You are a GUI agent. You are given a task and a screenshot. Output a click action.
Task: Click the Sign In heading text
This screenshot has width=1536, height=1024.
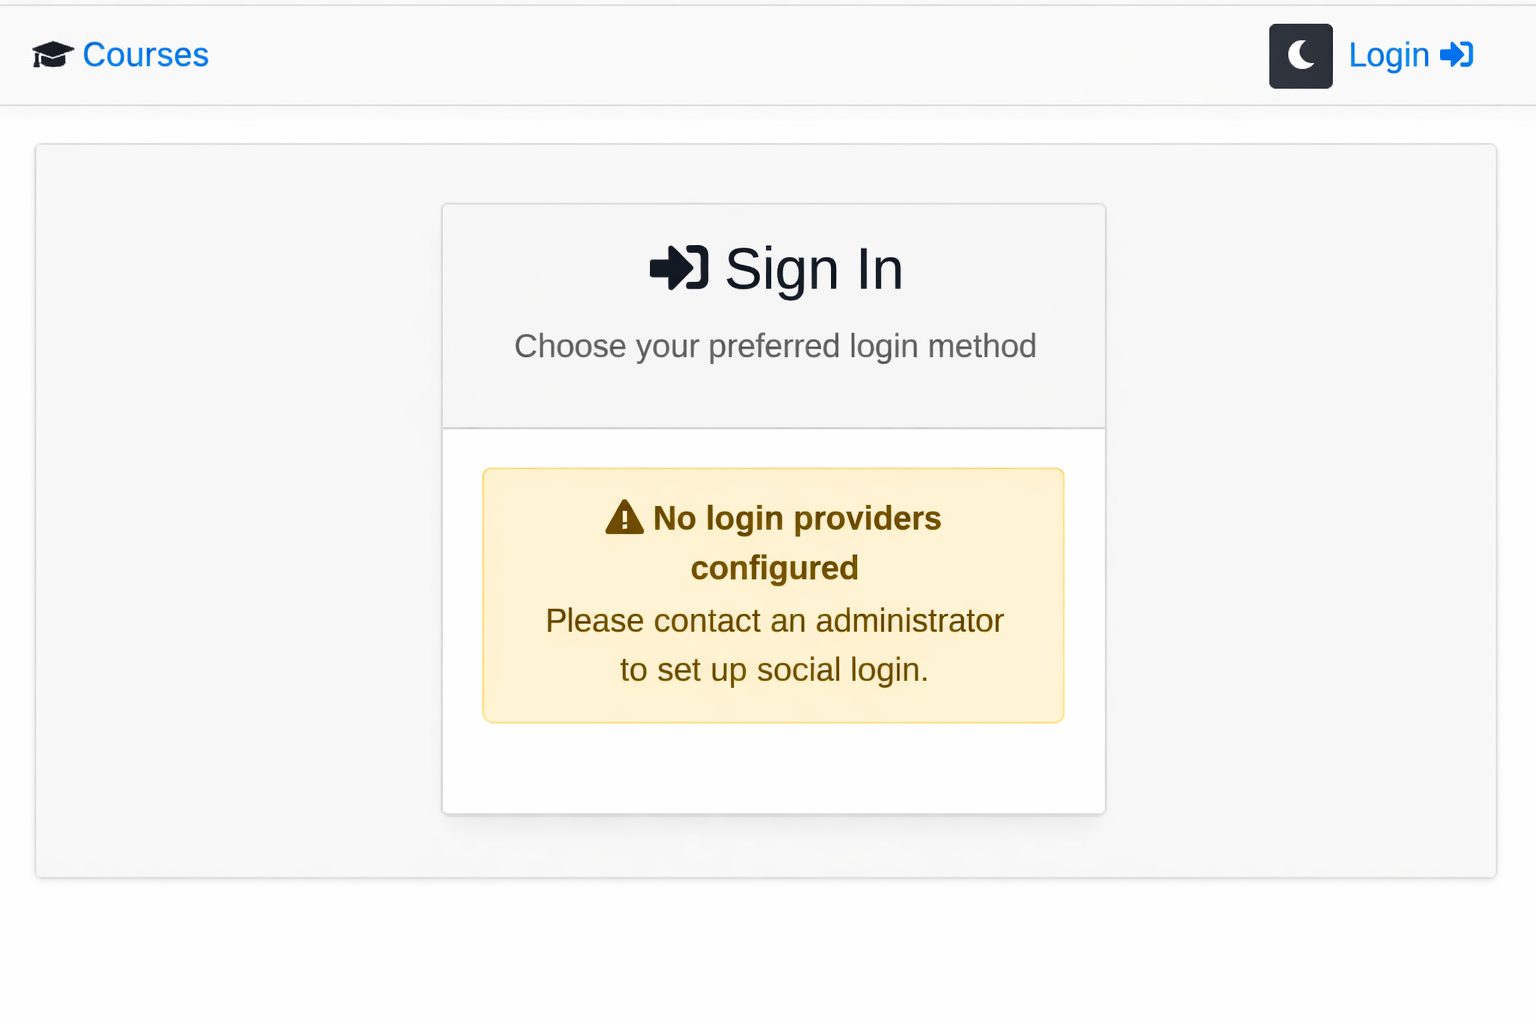coord(813,269)
